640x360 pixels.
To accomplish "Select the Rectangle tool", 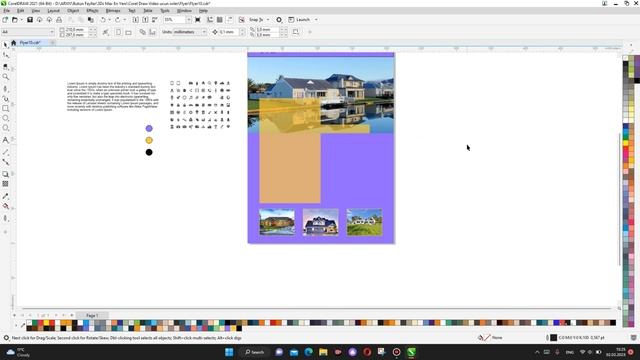I will click(x=5, y=109).
